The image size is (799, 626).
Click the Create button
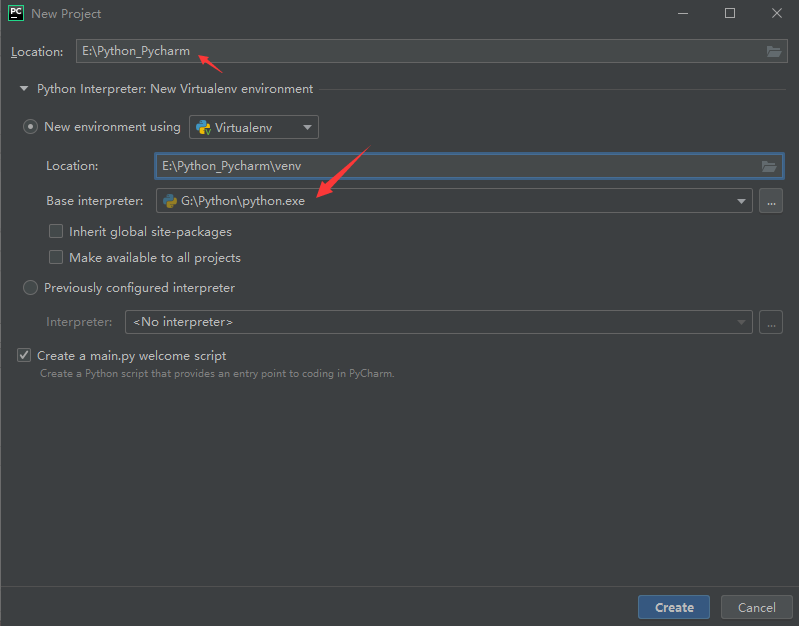click(674, 607)
